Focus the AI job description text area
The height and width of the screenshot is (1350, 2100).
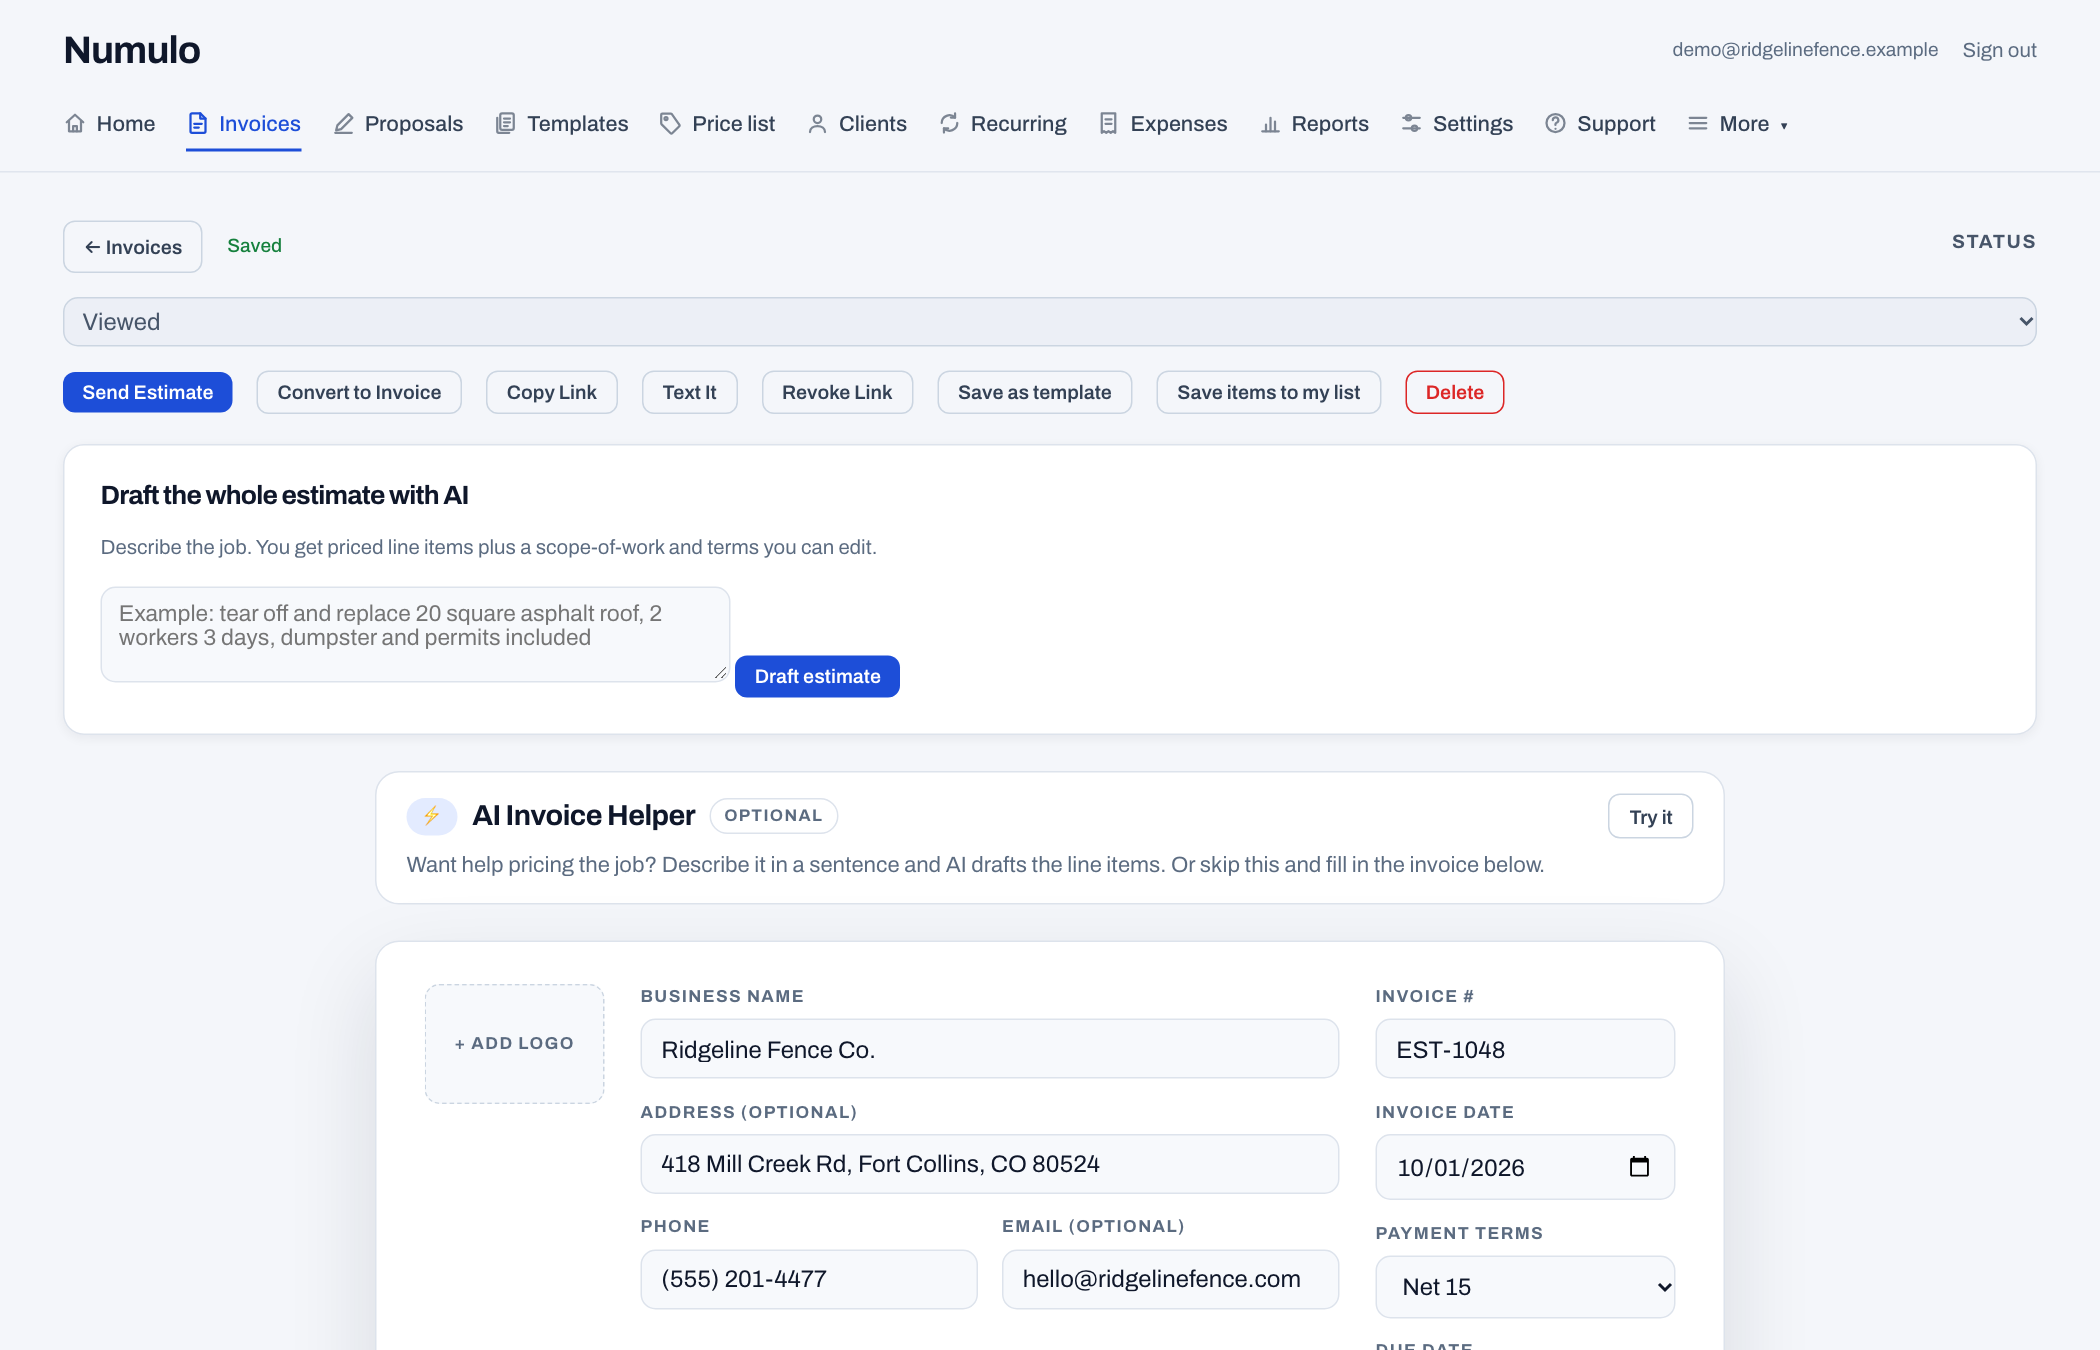tap(415, 635)
